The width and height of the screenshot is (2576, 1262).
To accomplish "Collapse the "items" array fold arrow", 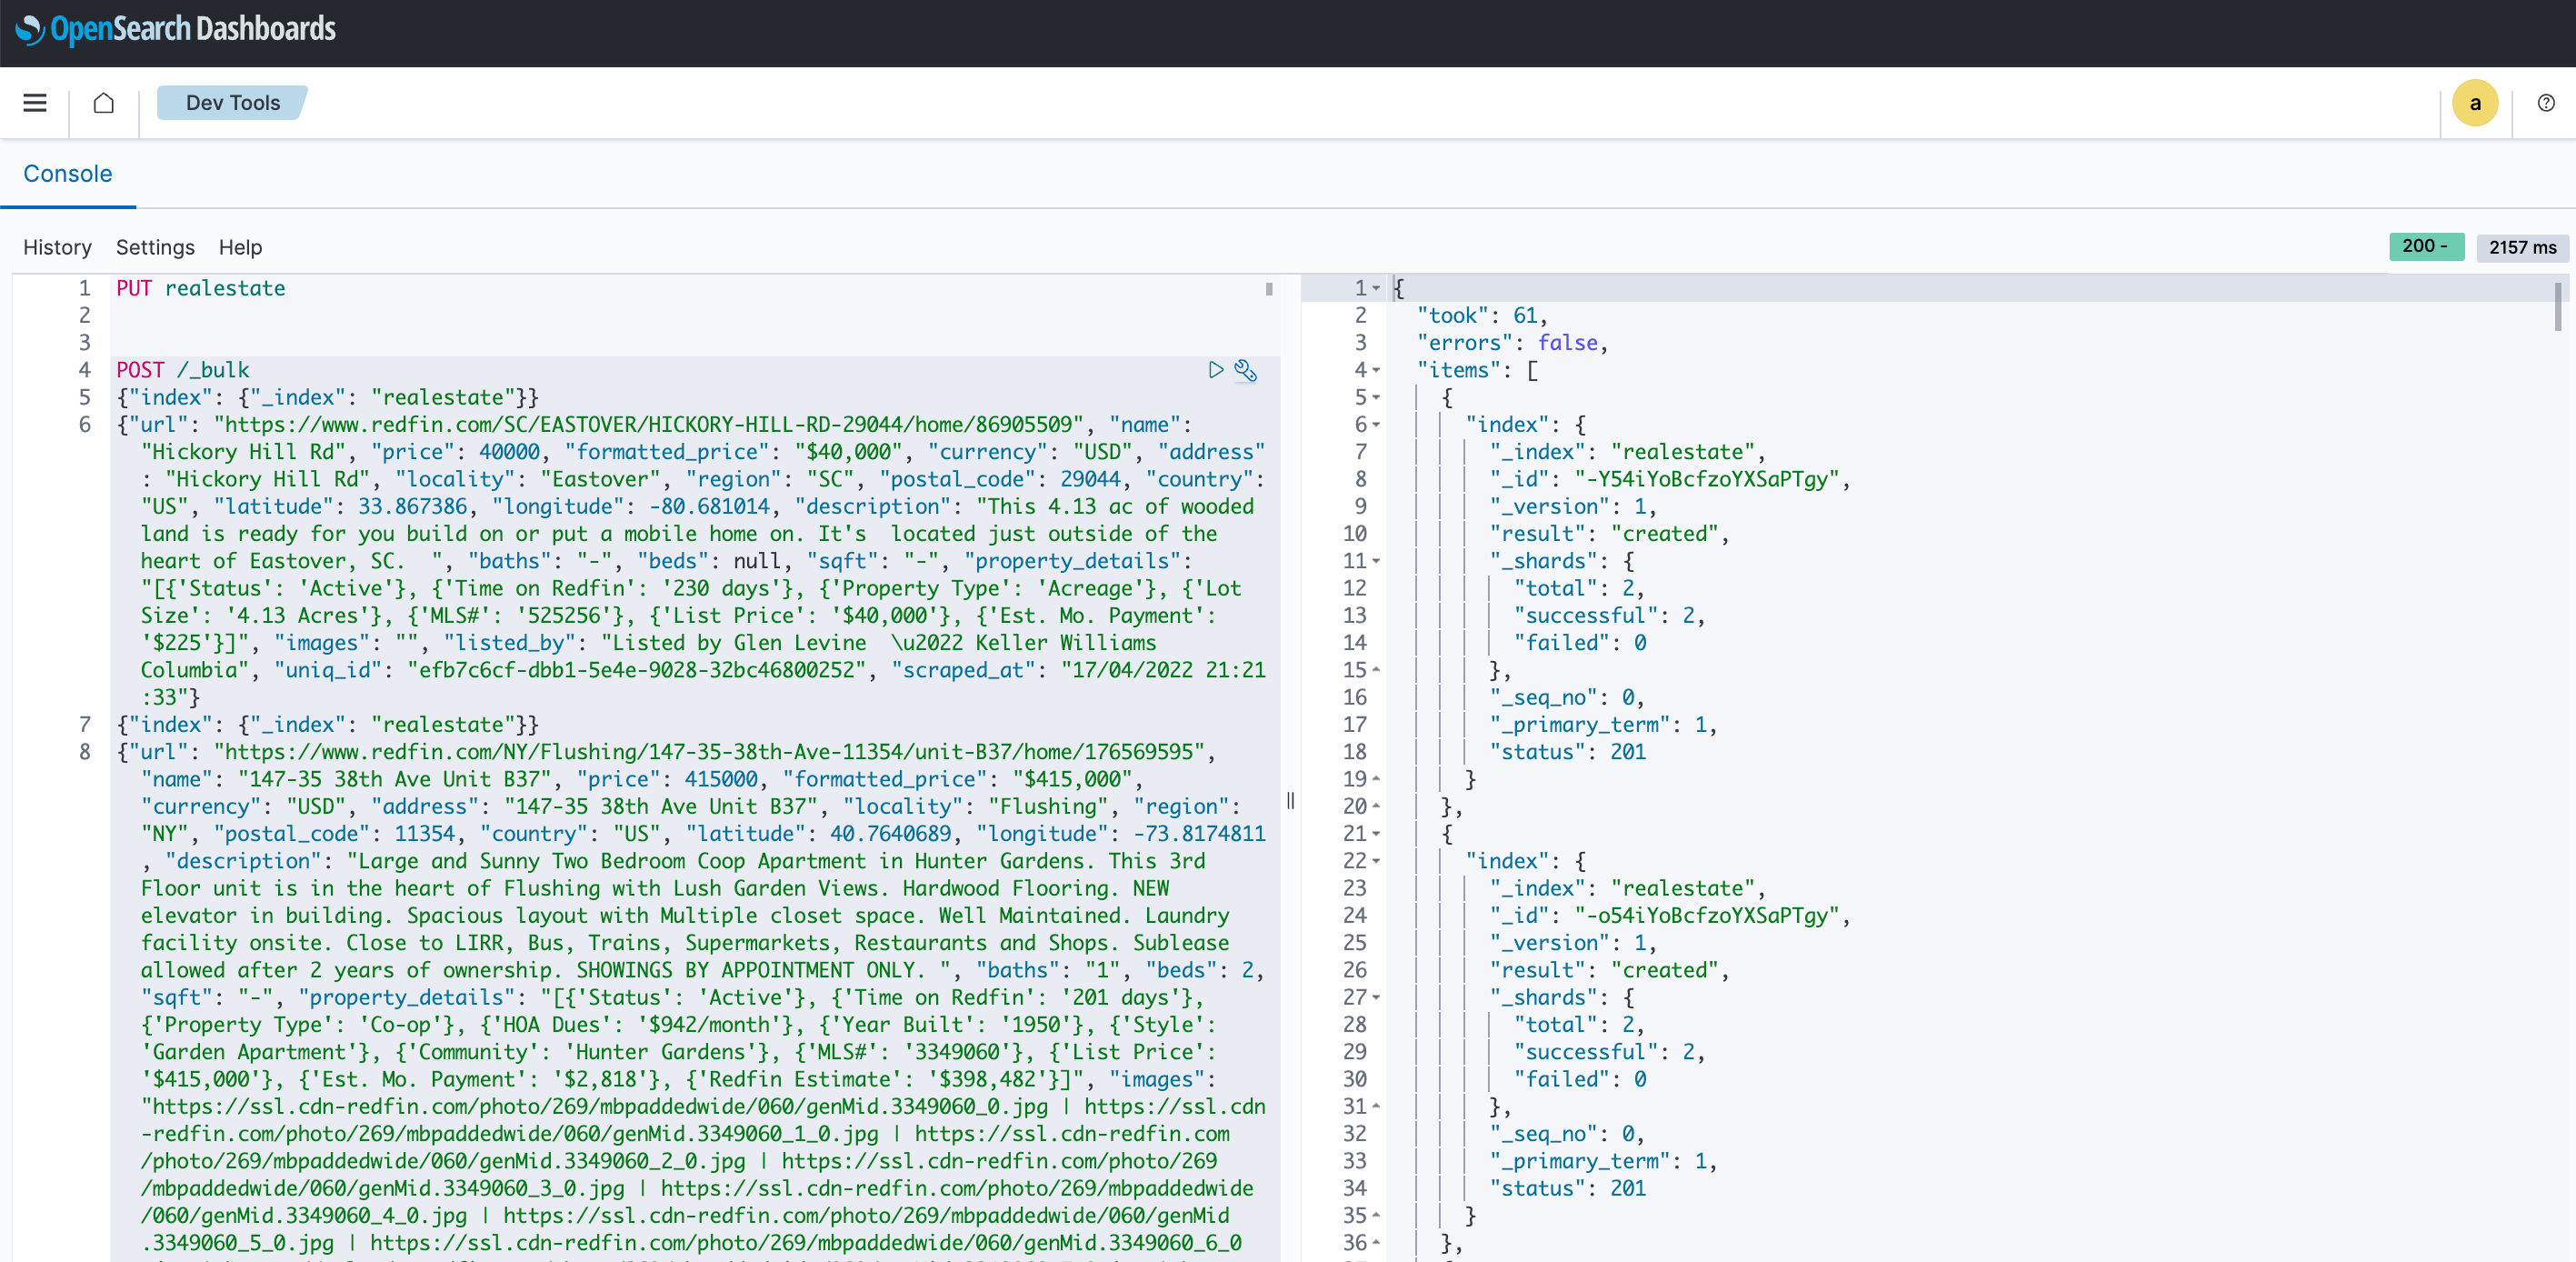I will pos(1377,371).
